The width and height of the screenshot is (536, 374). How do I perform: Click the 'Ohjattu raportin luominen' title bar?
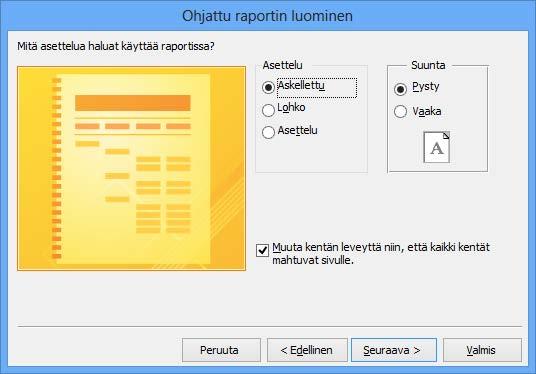click(x=267, y=16)
